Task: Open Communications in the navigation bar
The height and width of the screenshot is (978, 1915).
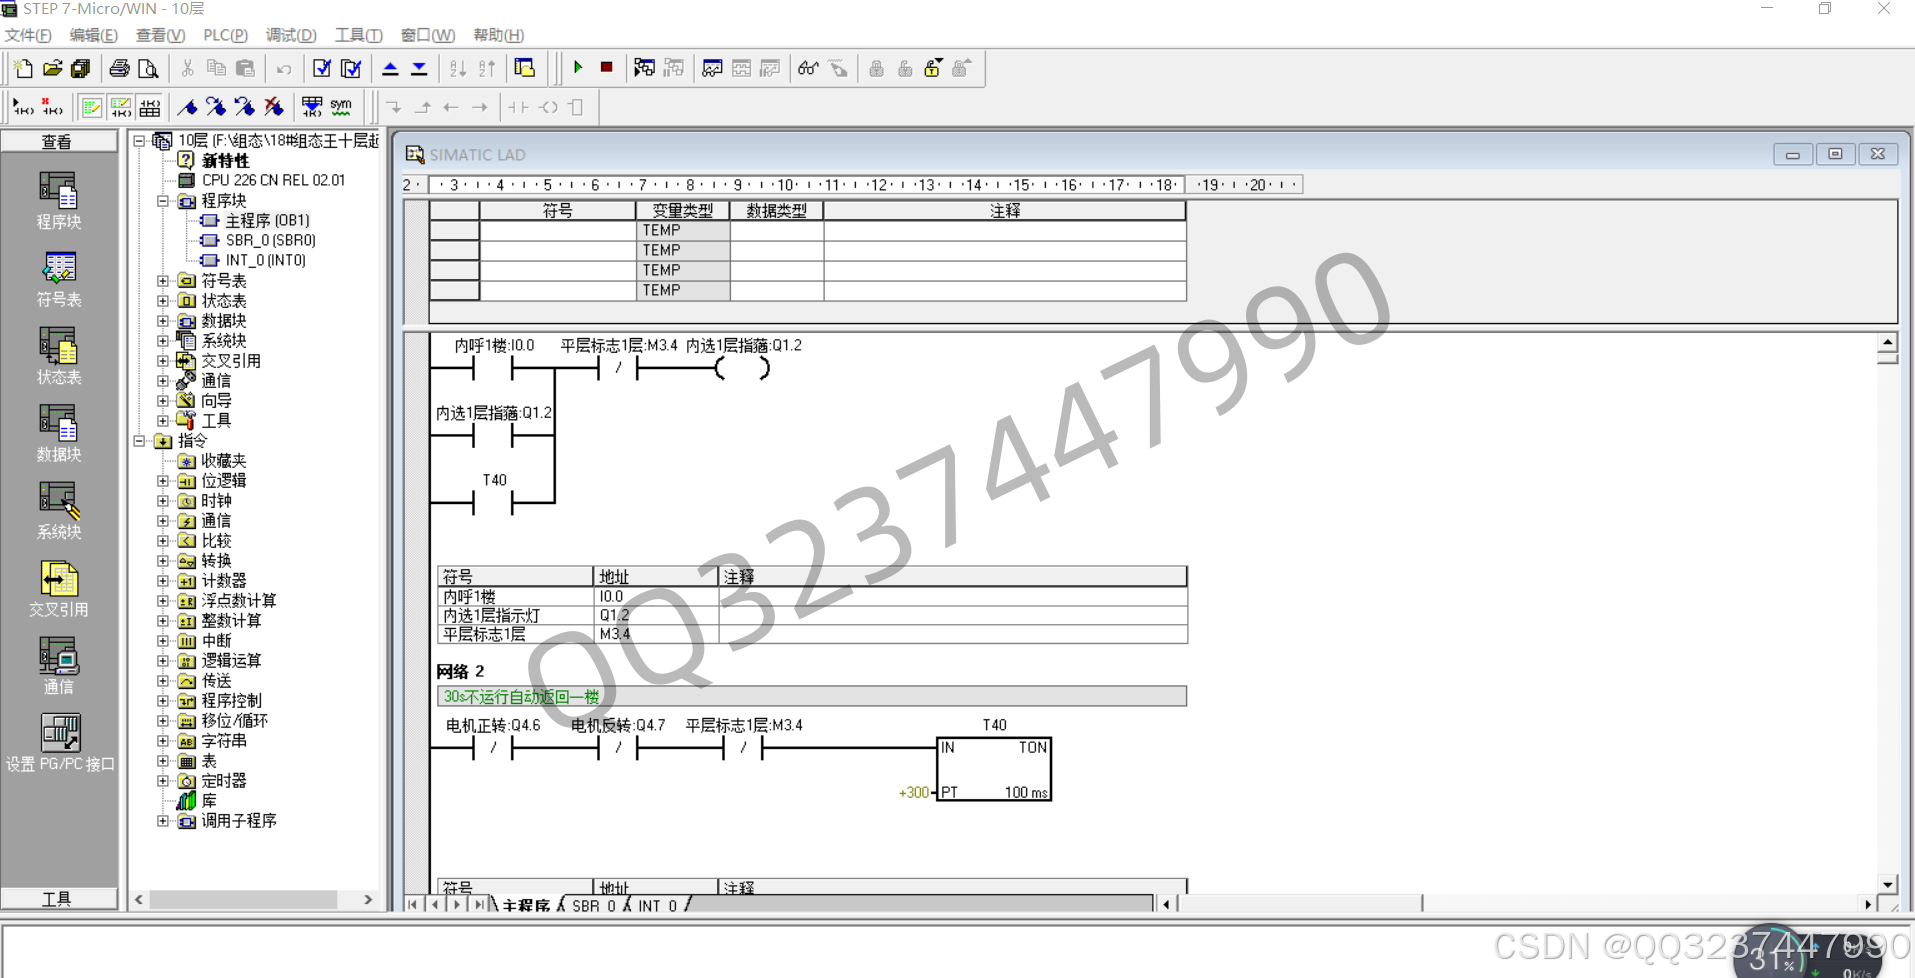Action: [59, 665]
